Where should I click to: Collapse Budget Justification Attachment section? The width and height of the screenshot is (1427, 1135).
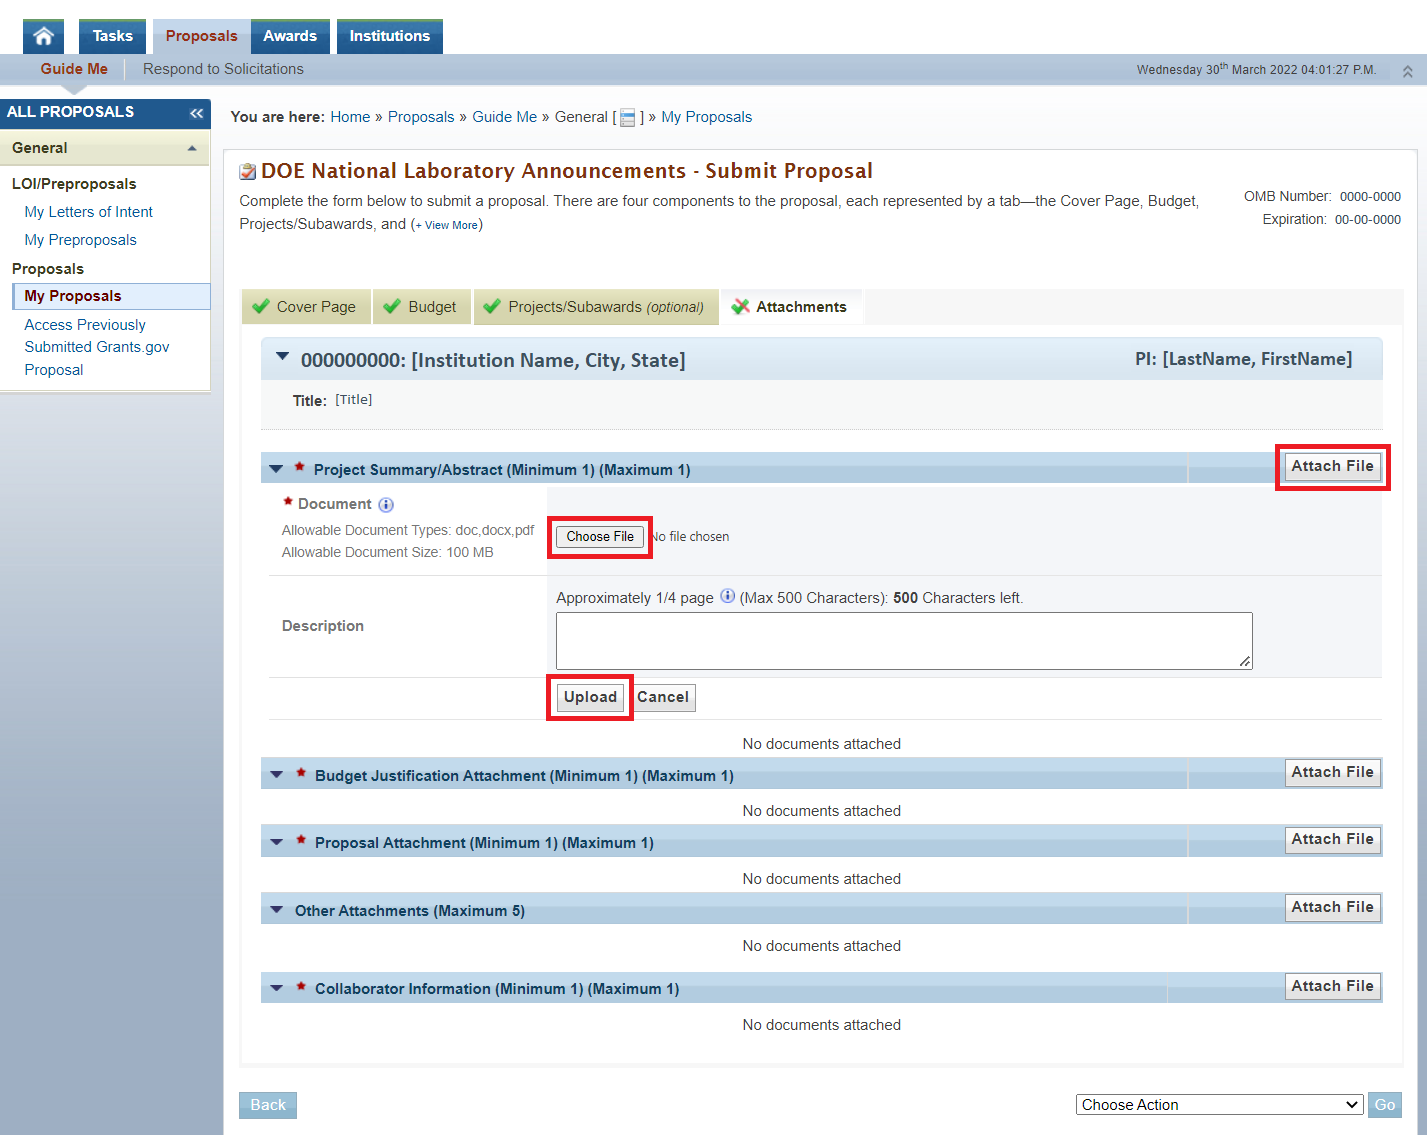[x=276, y=774]
